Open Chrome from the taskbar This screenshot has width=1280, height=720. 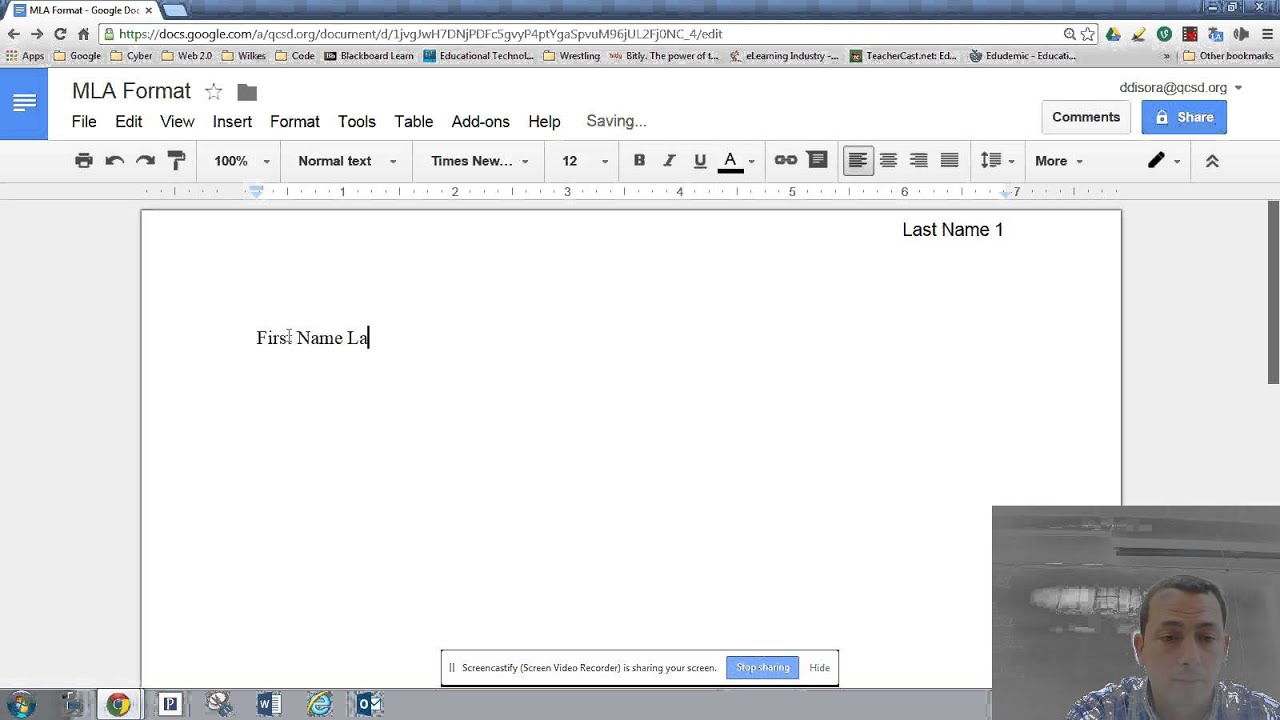point(118,705)
